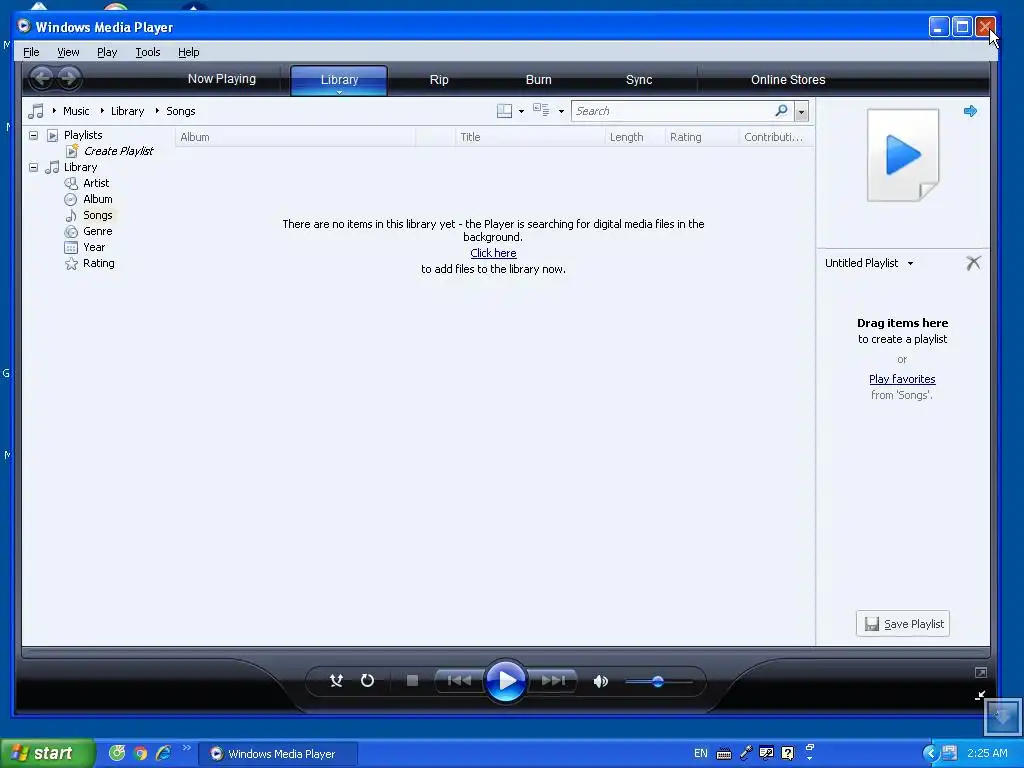
Task: Select Year in the library tree
Action: coord(93,247)
